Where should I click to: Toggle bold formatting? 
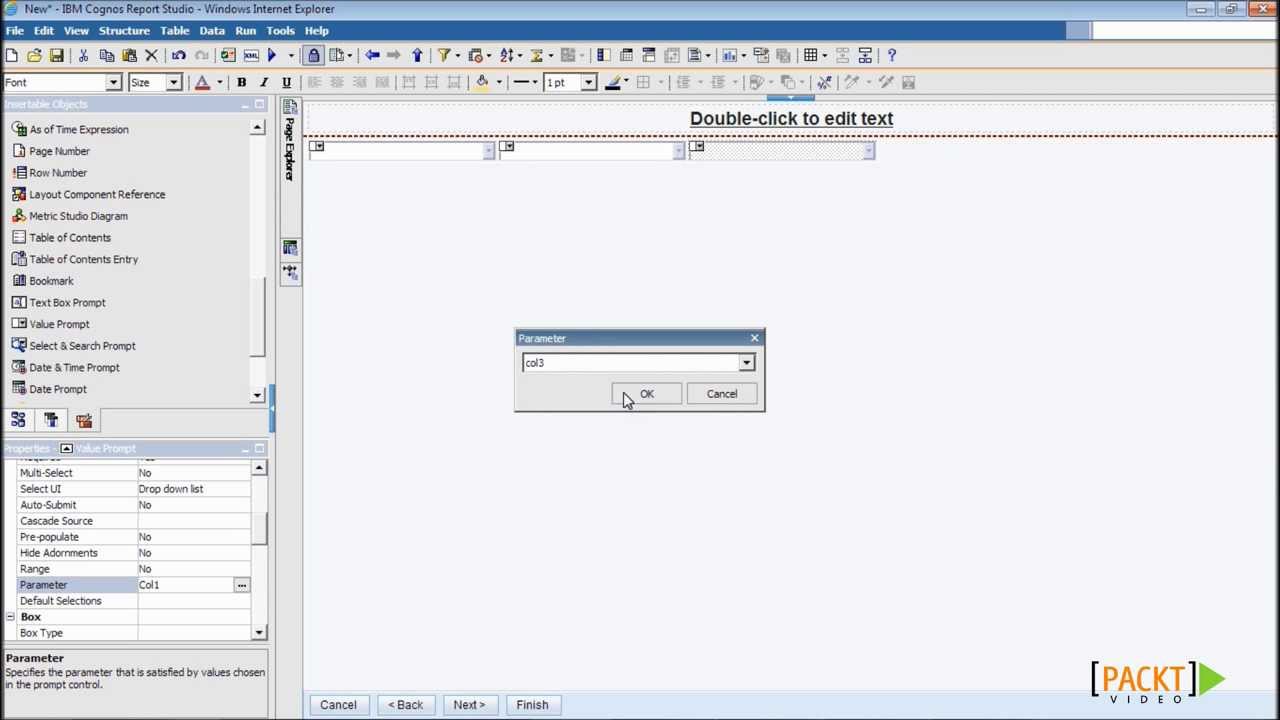241,83
